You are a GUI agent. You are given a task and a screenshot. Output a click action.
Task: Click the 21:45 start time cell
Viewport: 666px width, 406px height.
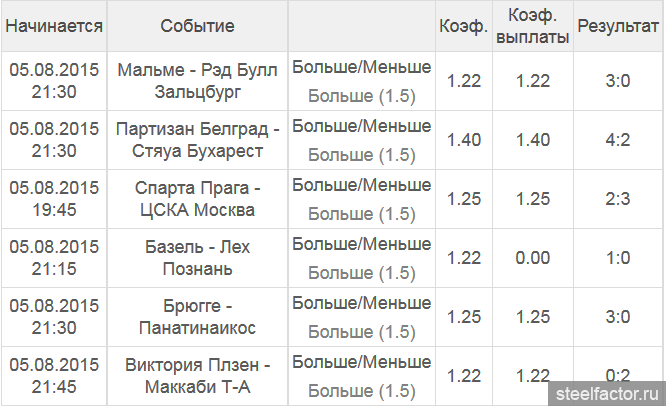[x=54, y=386]
